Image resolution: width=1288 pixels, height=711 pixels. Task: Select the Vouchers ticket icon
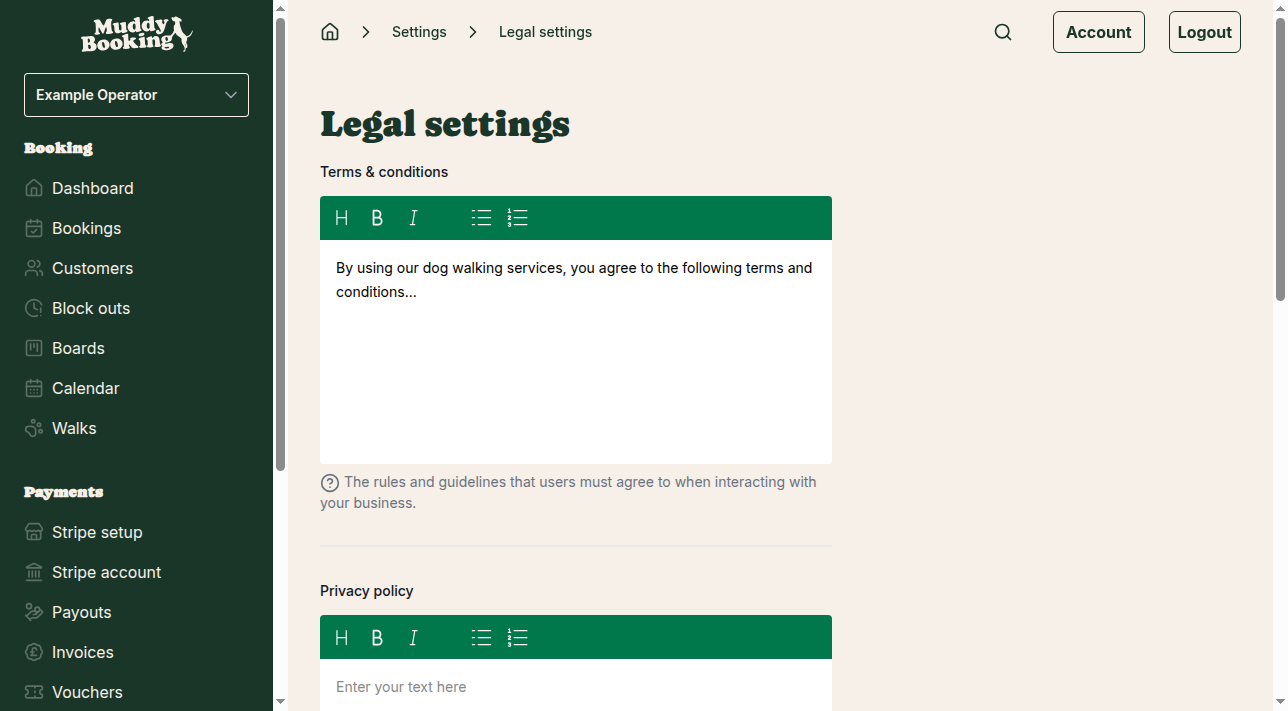coord(33,692)
